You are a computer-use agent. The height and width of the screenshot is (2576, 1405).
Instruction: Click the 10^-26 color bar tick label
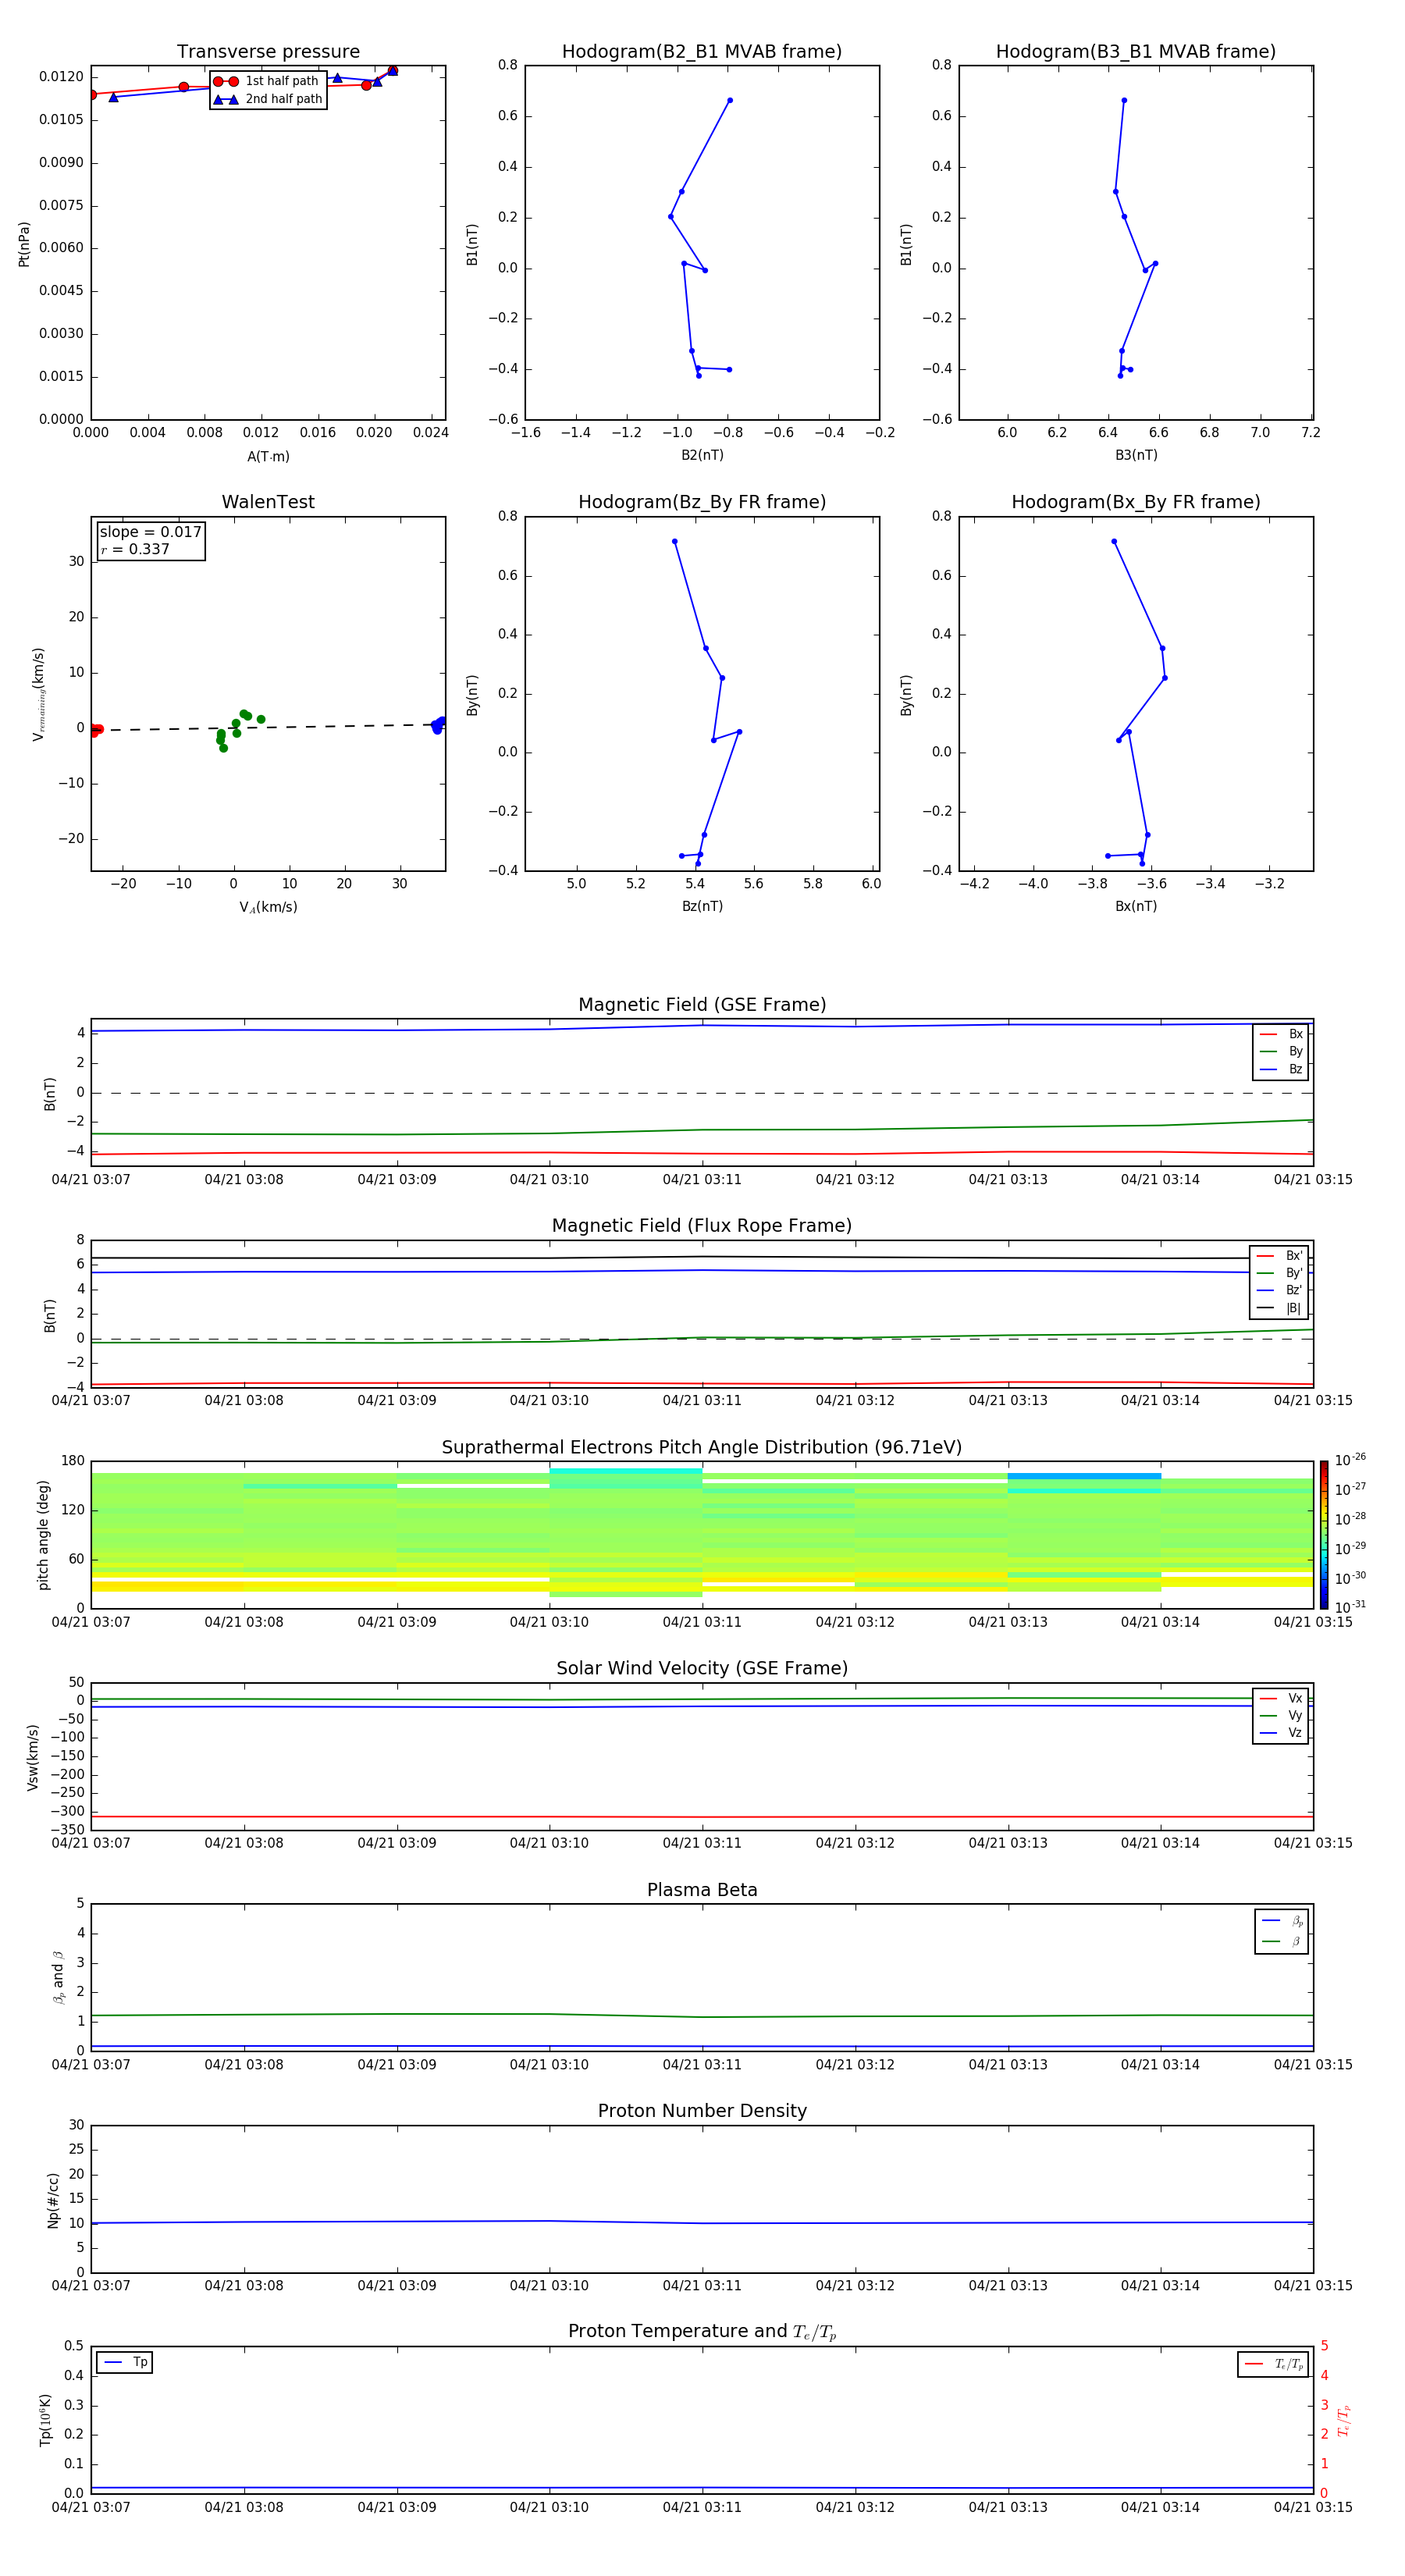[1350, 1460]
